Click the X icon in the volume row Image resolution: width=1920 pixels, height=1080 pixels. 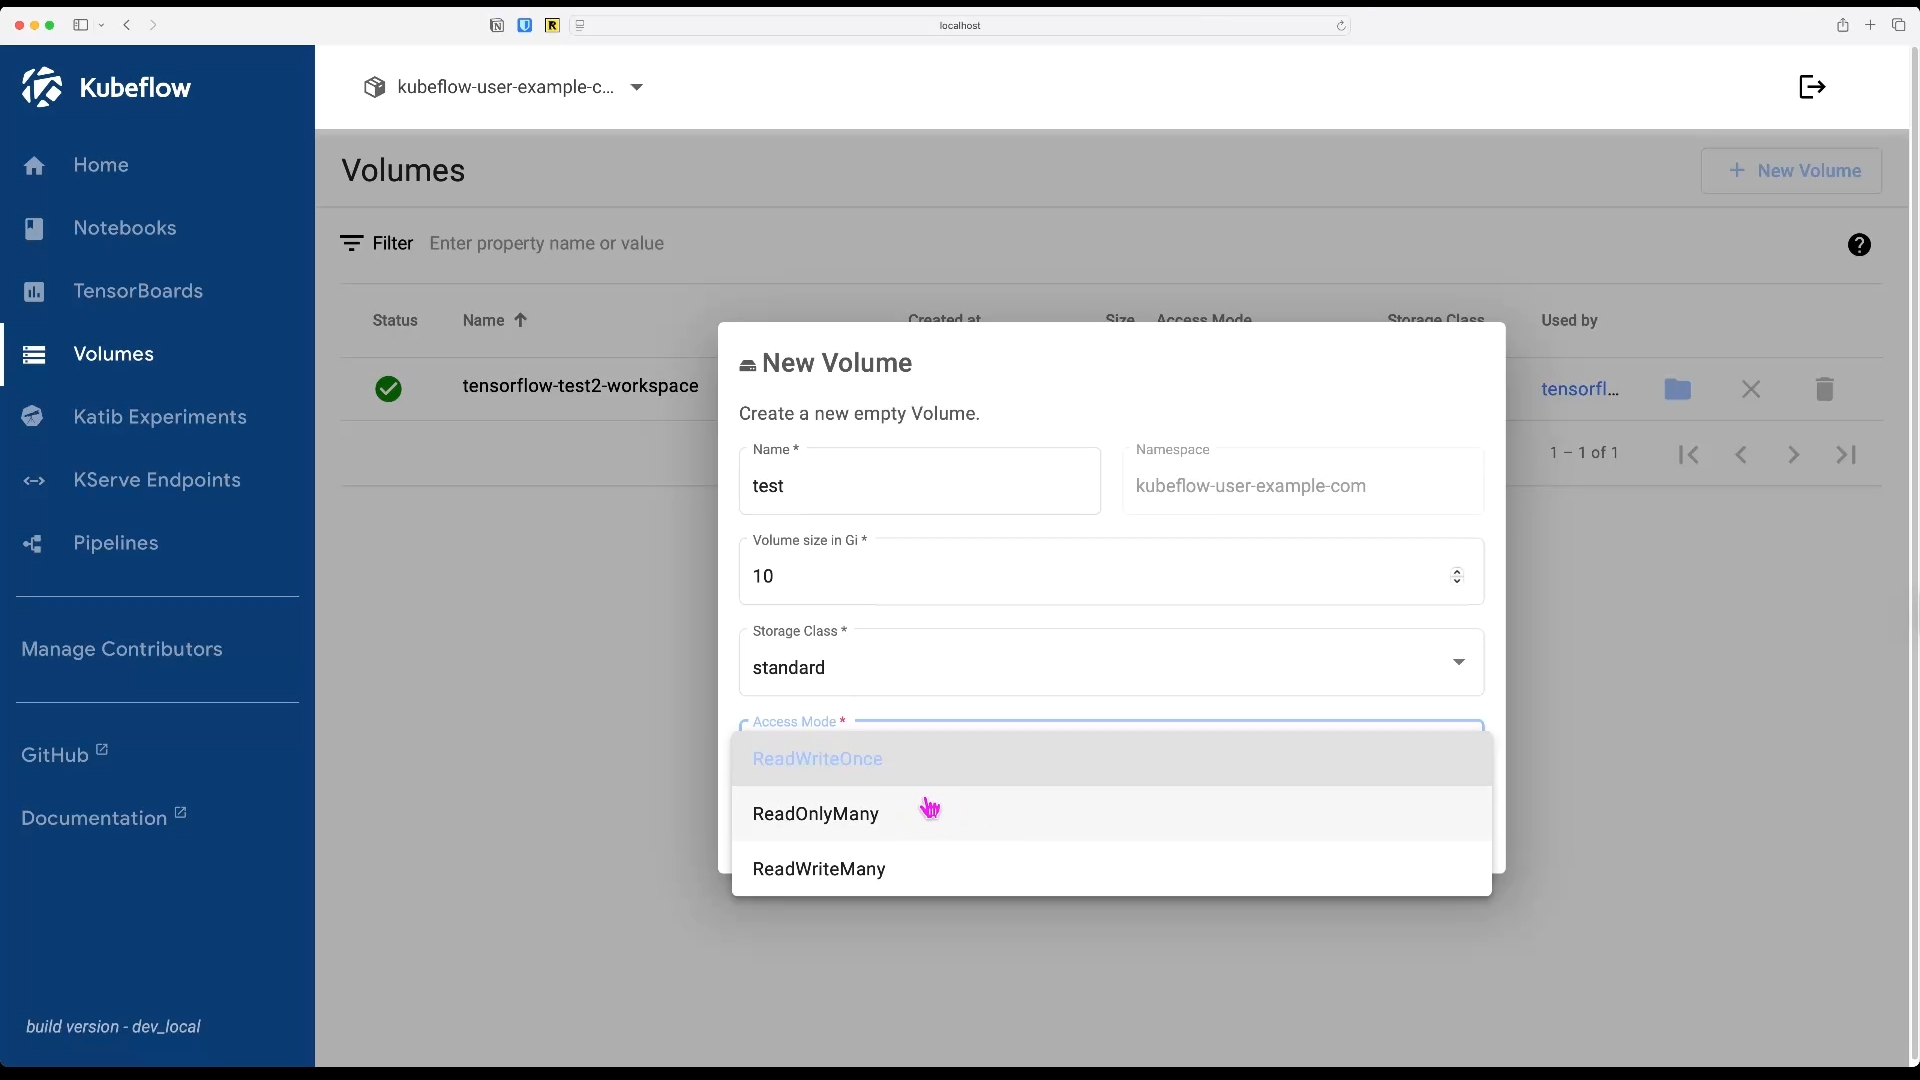tap(1750, 389)
